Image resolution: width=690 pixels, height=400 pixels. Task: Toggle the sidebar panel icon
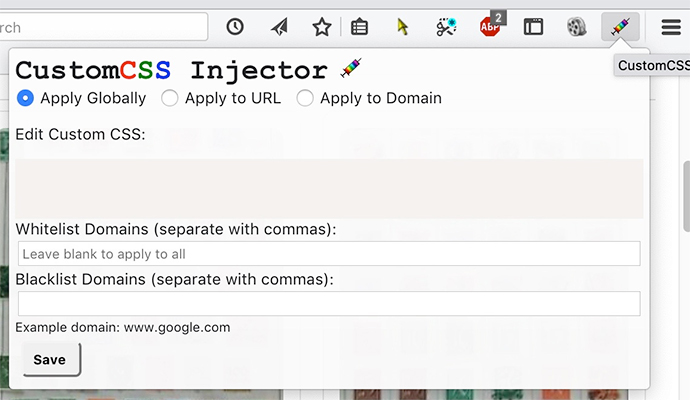533,27
